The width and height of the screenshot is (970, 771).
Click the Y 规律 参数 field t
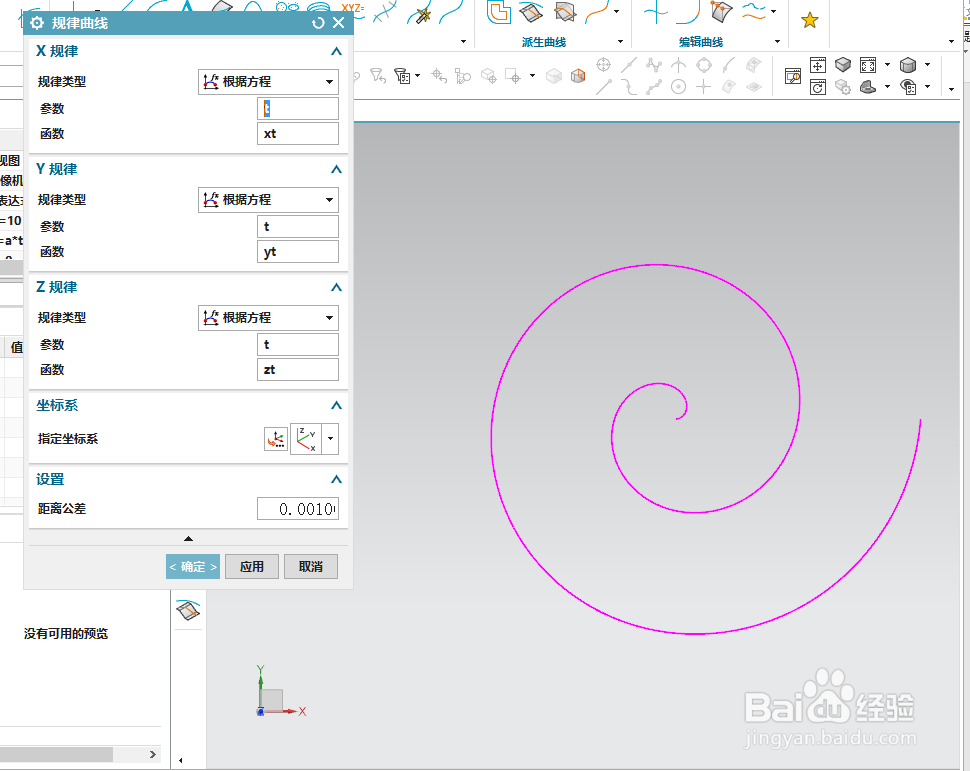298,226
